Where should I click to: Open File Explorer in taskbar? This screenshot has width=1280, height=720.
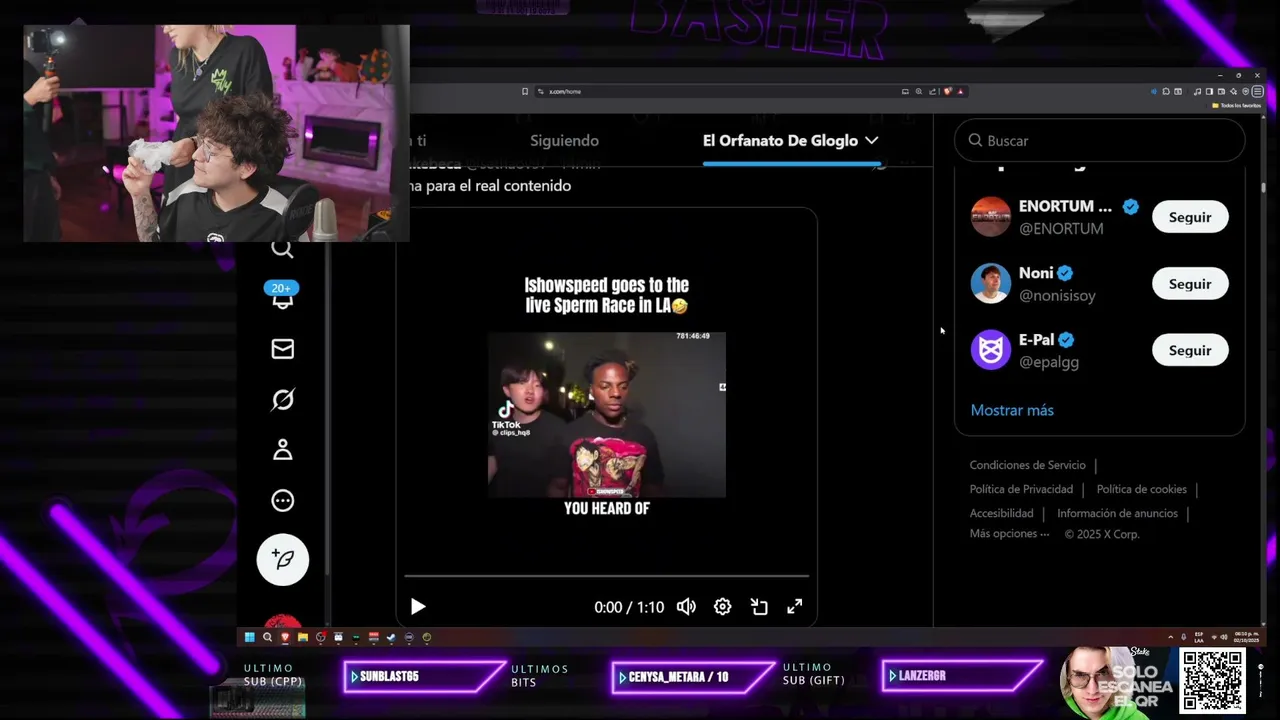click(303, 637)
